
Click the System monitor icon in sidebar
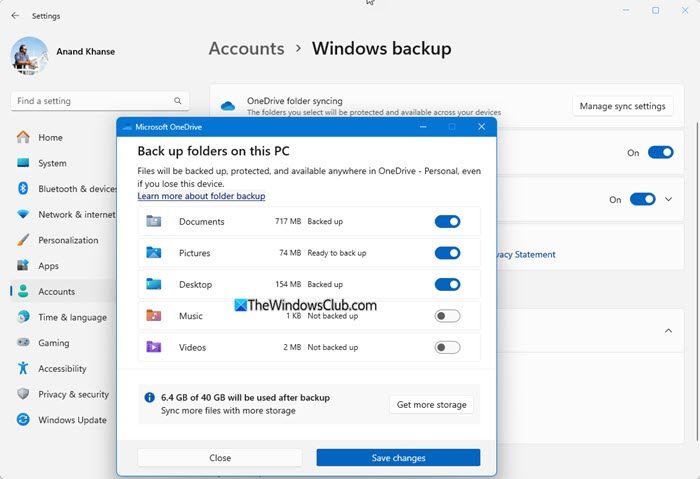click(23, 162)
